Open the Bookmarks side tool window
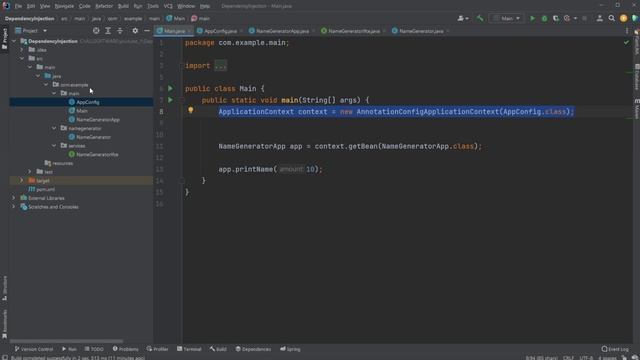640x360 pixels. coord(4,324)
